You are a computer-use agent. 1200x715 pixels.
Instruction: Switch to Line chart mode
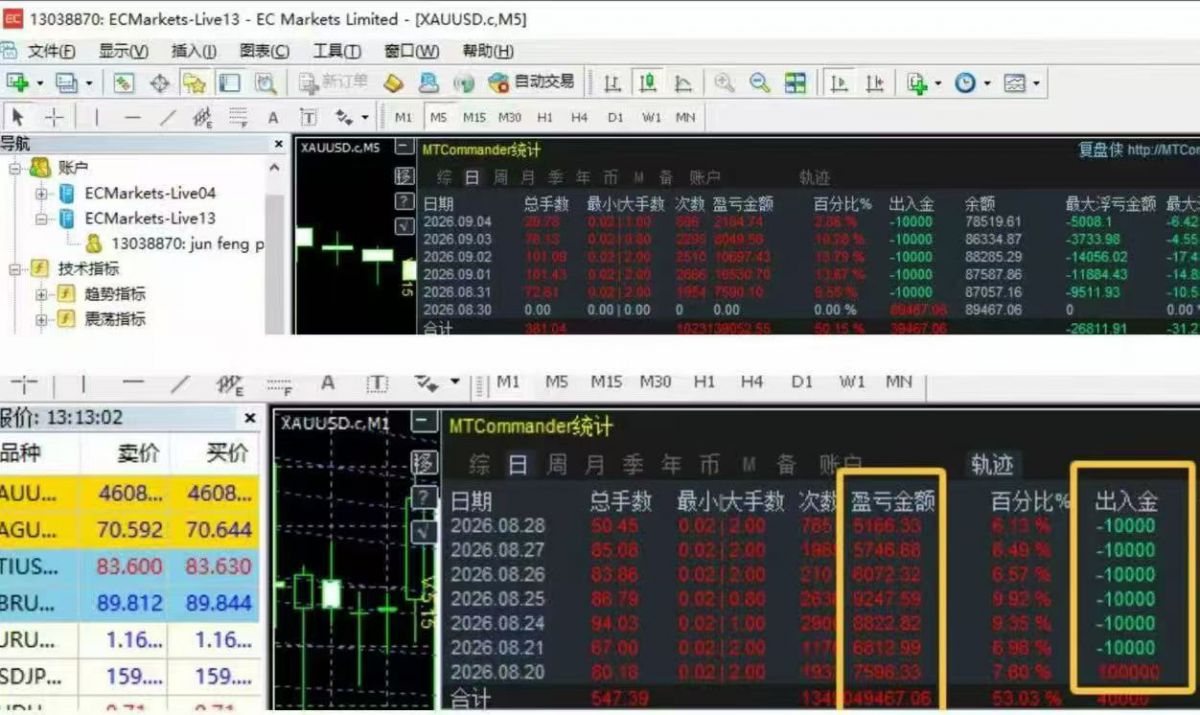(x=683, y=83)
